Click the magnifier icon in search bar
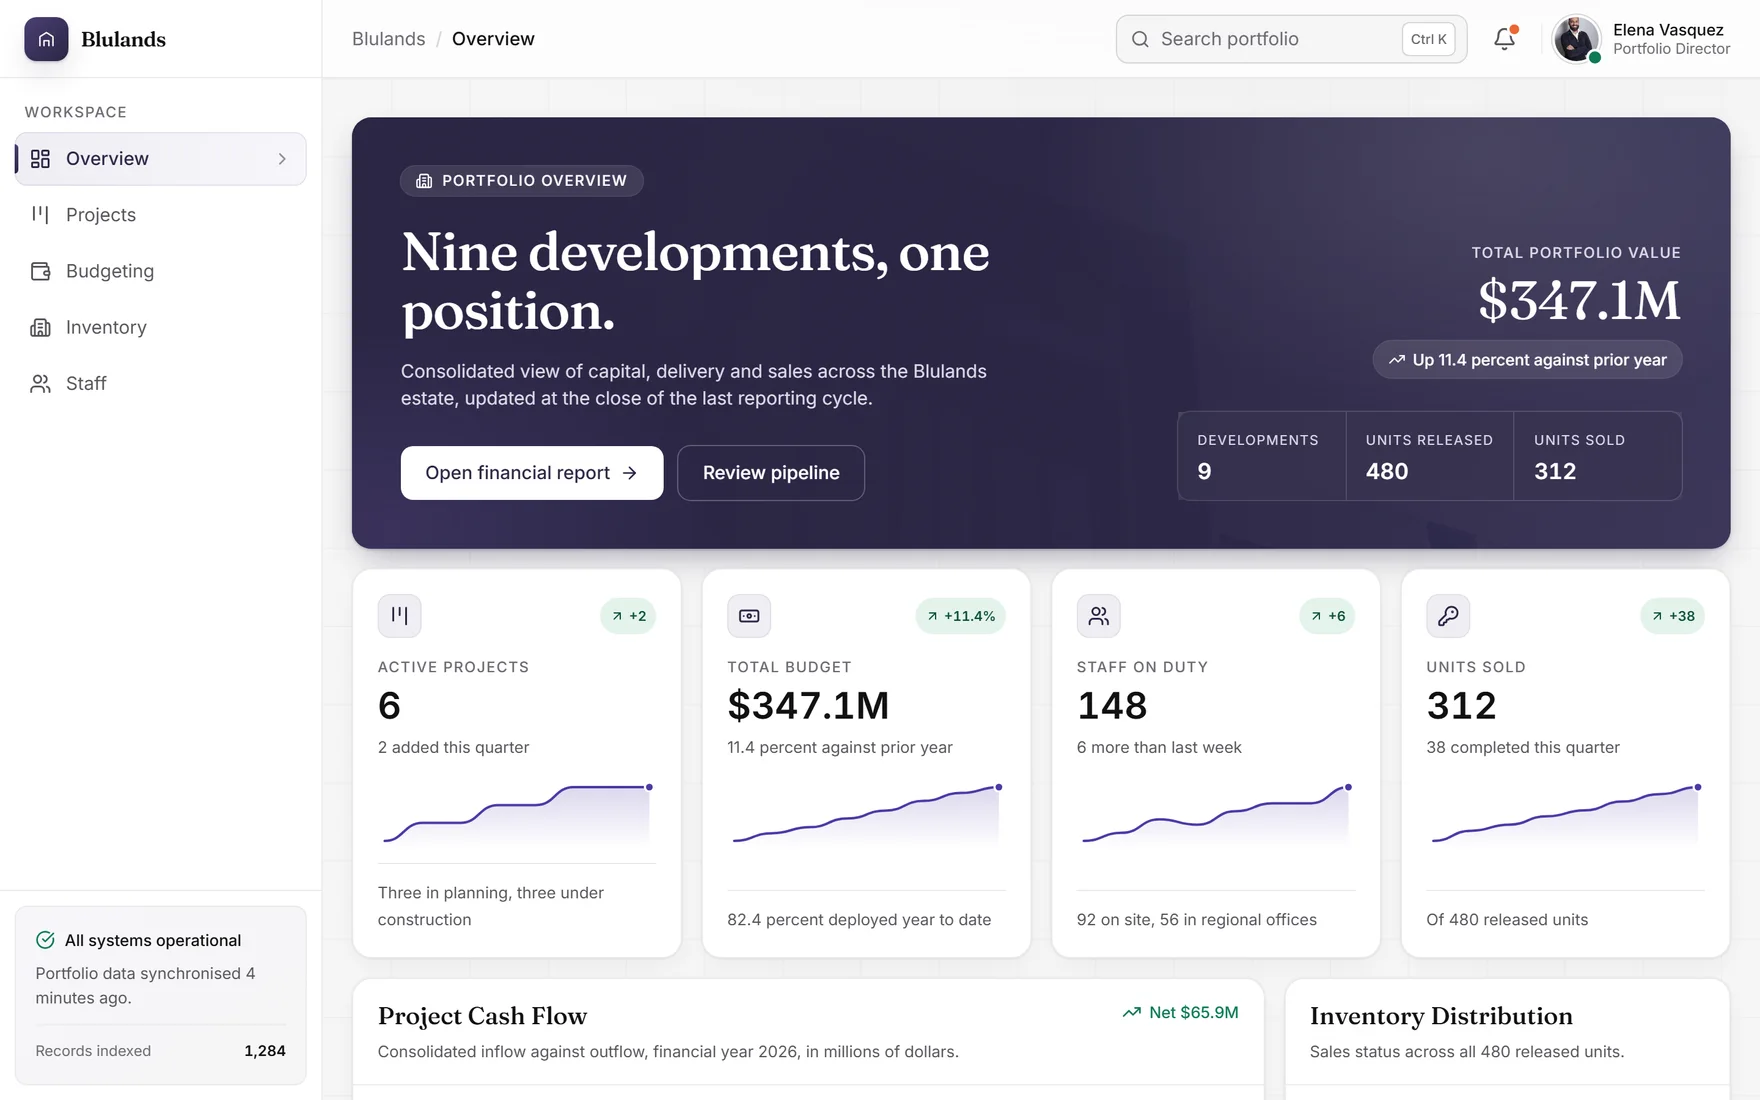Screen dimensions: 1760x1100 click(1140, 39)
